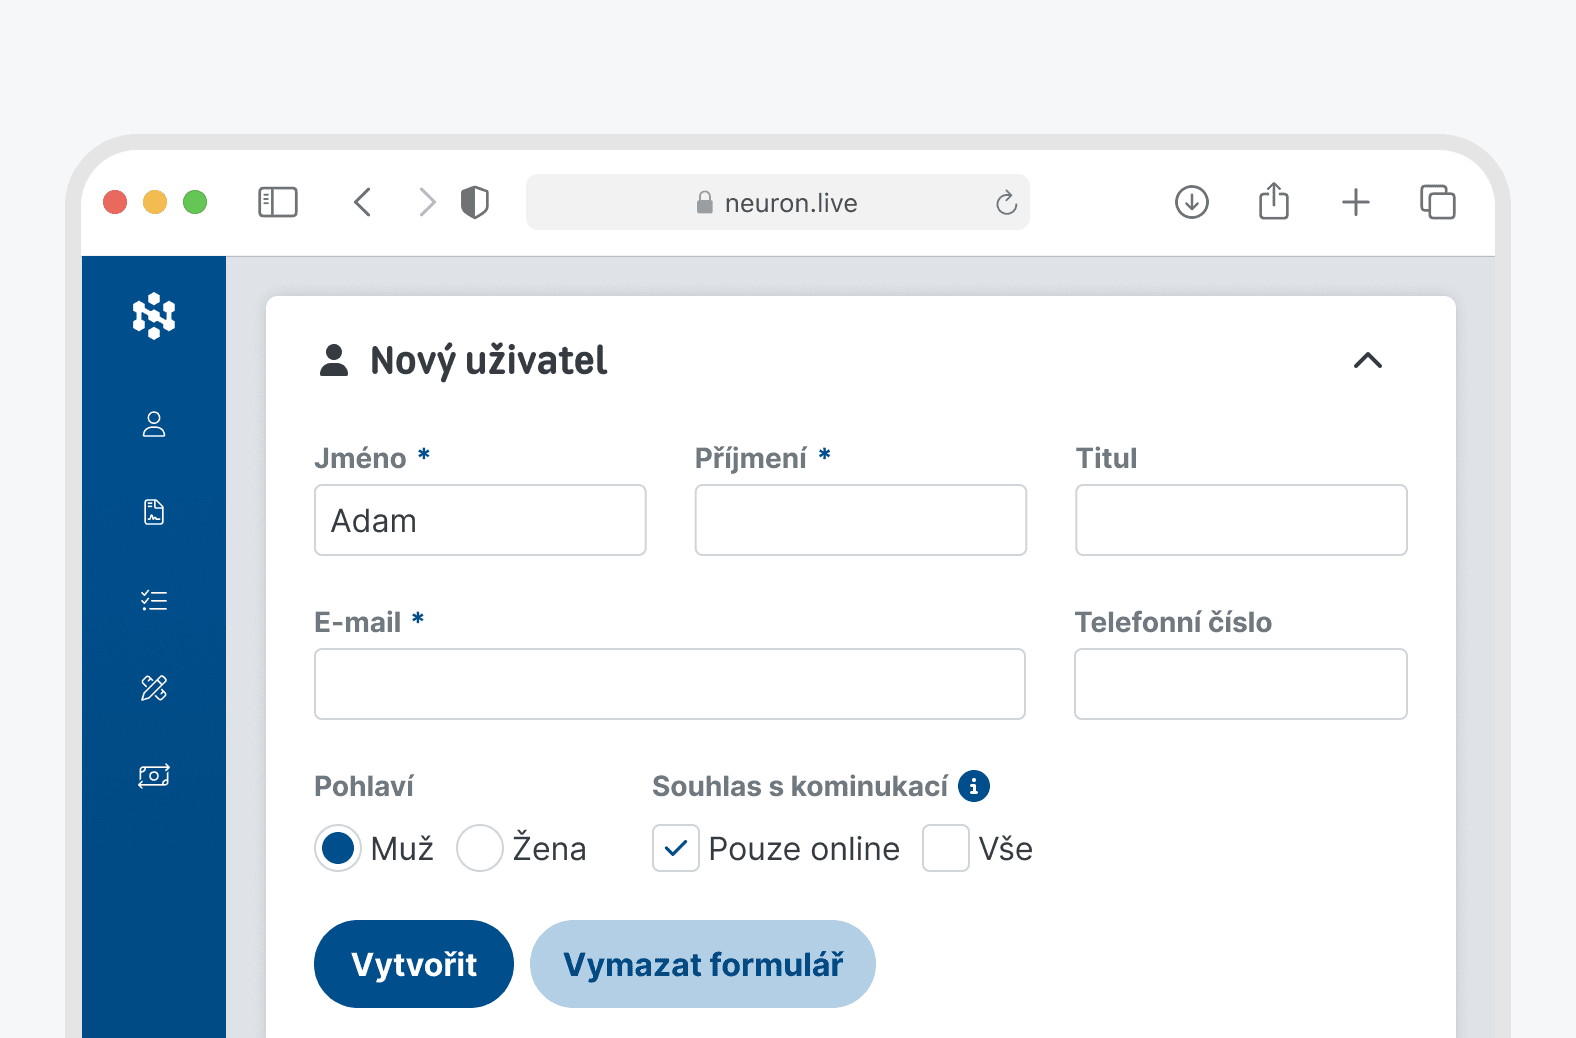Uncheck the Pouze online checkbox

pyautogui.click(x=676, y=848)
